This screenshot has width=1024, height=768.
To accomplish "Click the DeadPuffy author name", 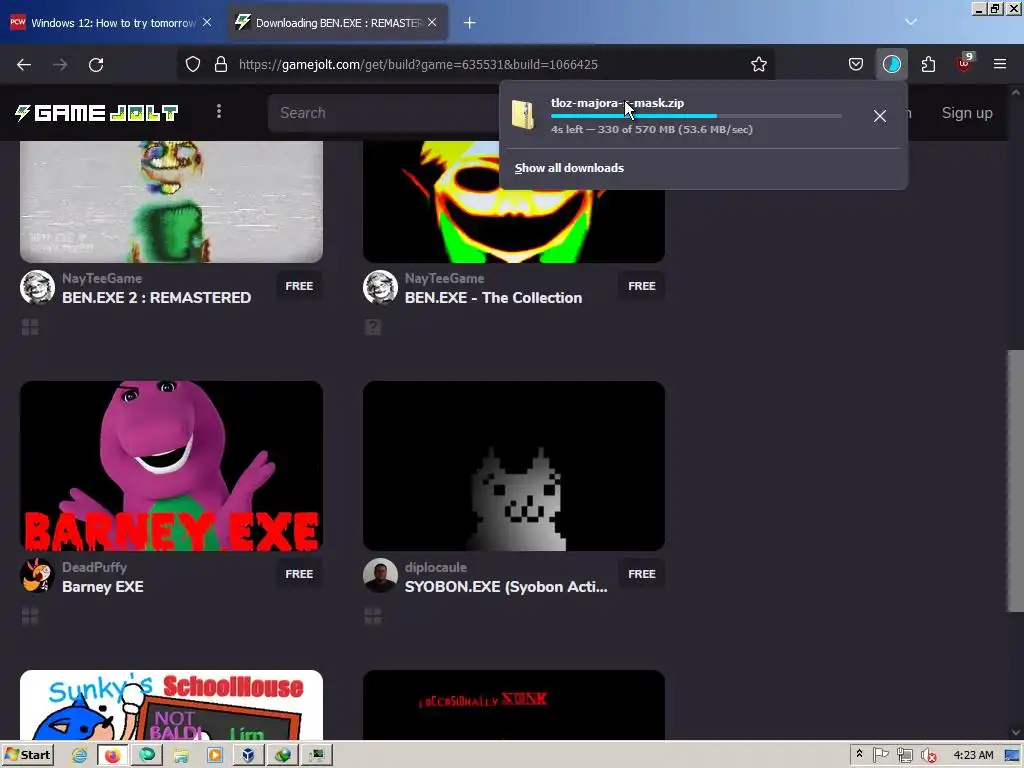I will [x=95, y=568].
